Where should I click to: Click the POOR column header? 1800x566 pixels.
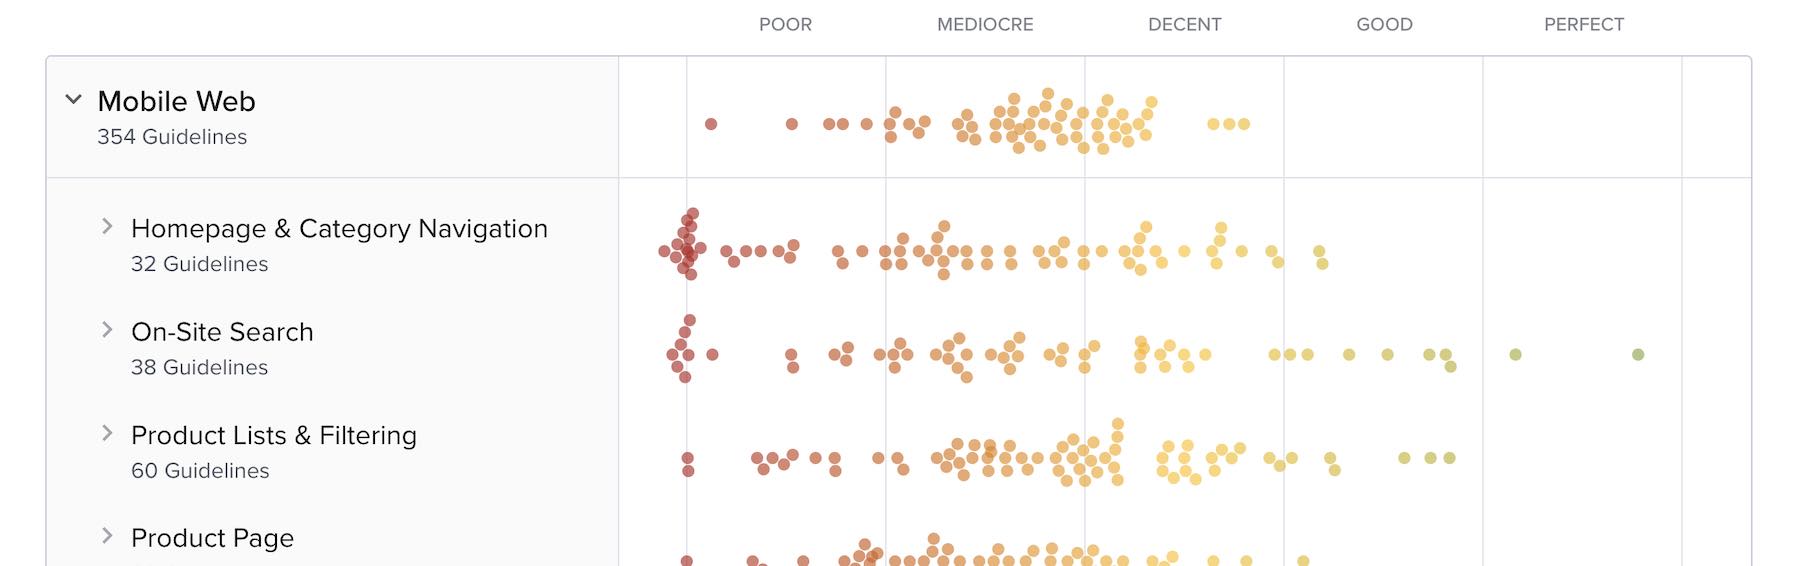tap(785, 25)
